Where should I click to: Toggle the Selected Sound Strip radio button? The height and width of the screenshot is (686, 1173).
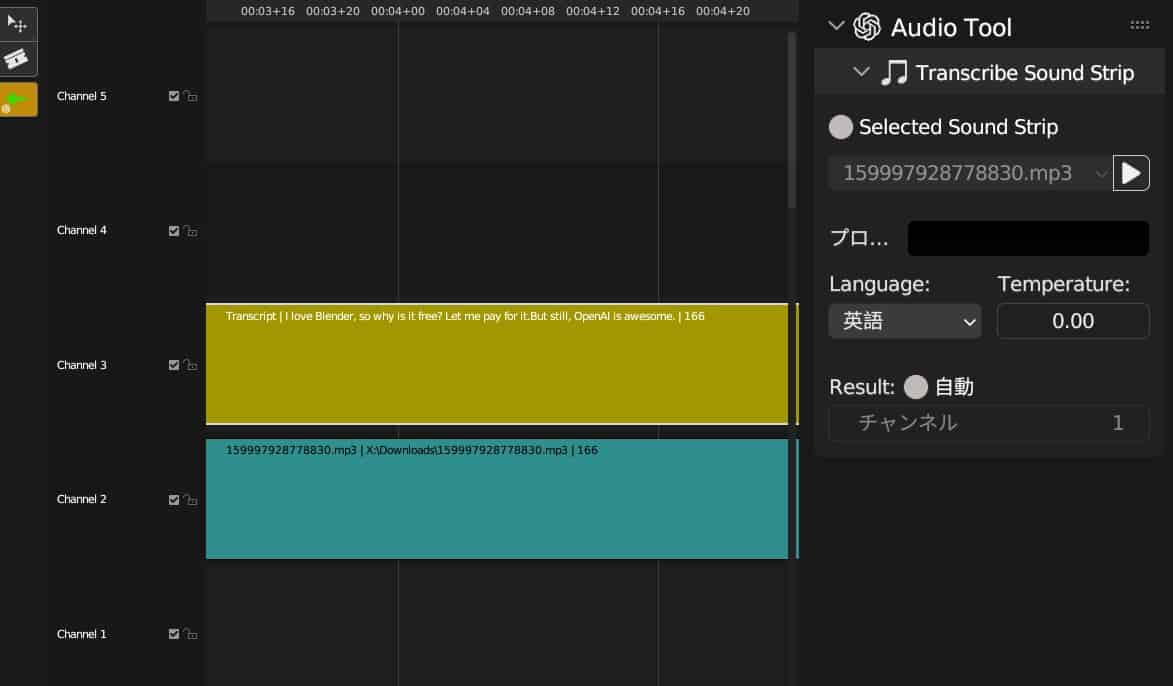[x=840, y=127]
